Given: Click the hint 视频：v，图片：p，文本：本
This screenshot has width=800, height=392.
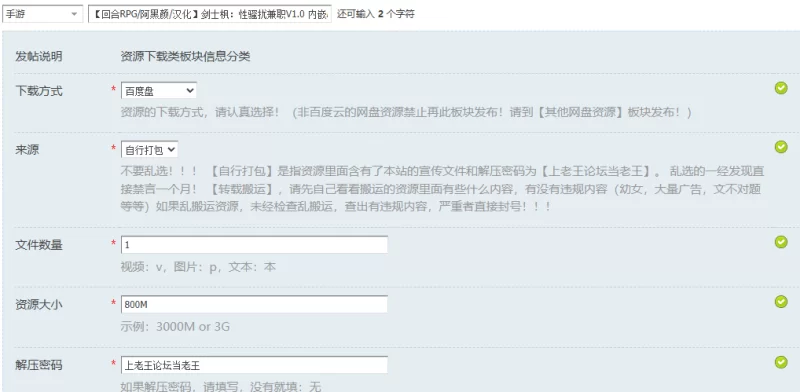Looking at the screenshot, I should [198, 267].
